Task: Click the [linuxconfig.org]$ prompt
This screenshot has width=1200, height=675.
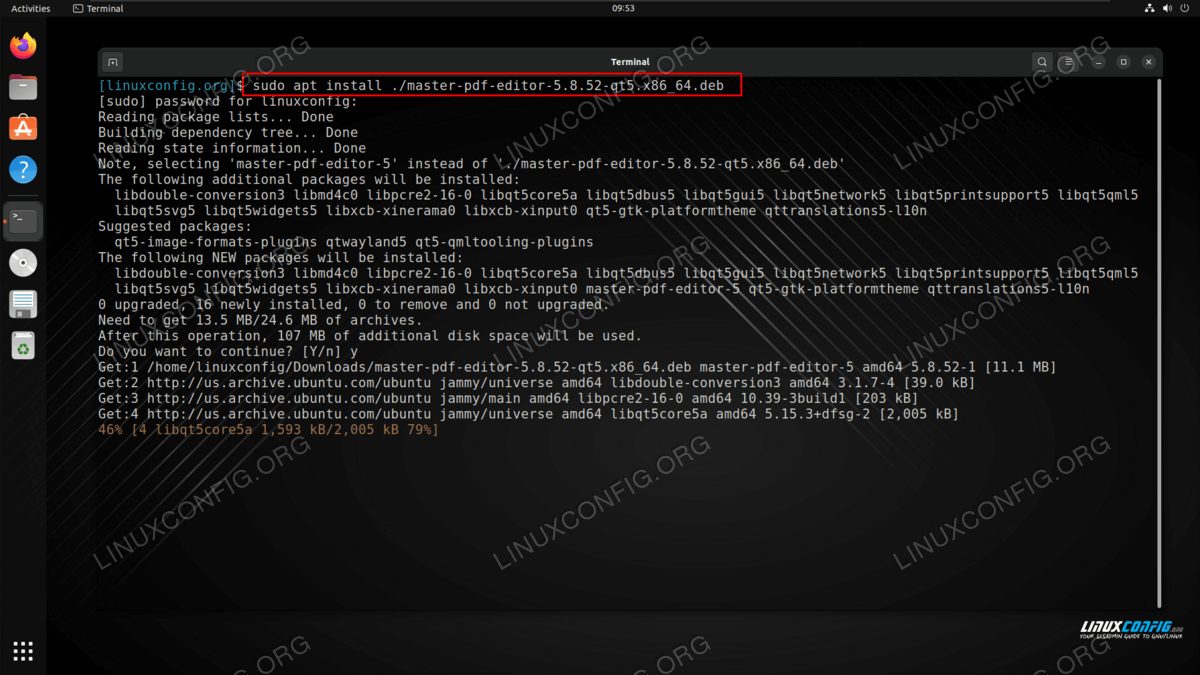Action: point(171,85)
